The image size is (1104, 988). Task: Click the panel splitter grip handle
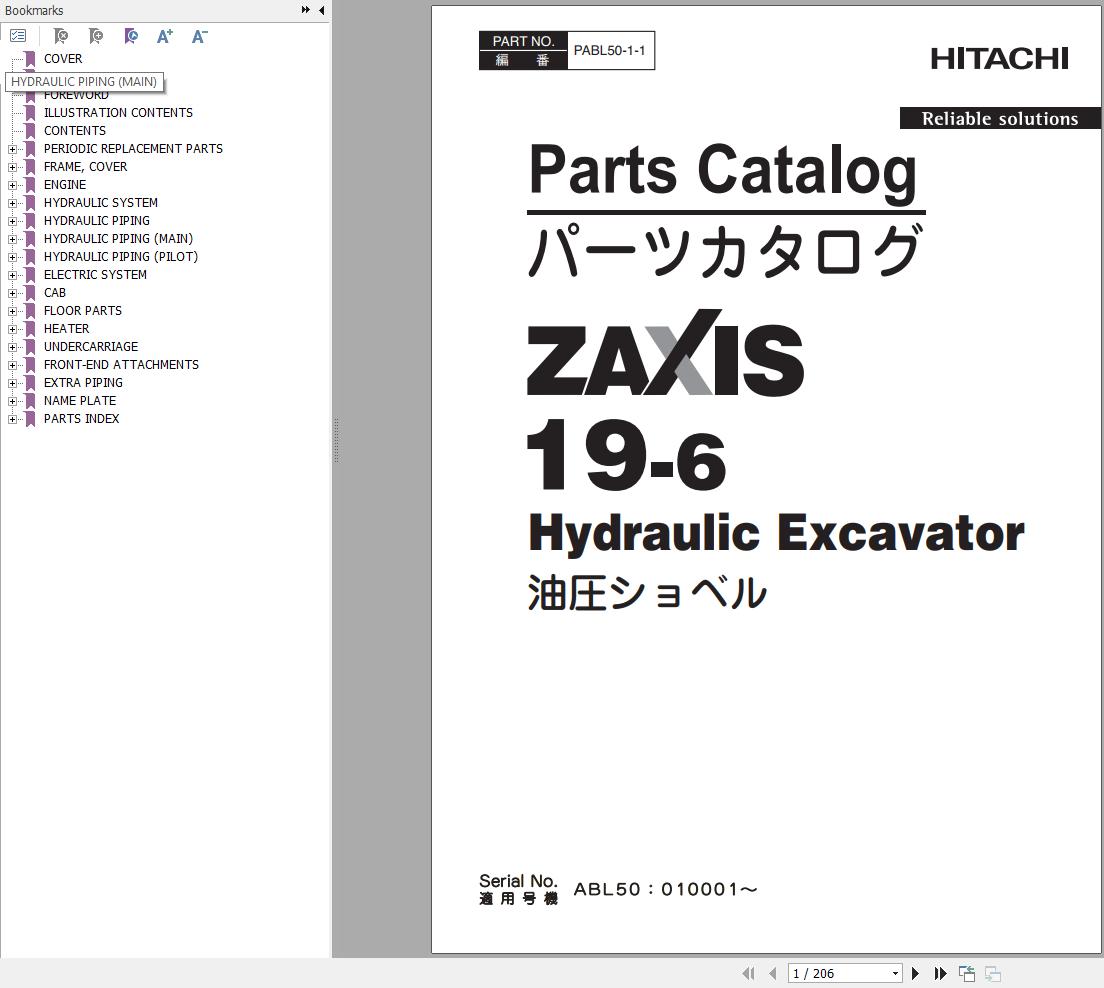(x=337, y=440)
